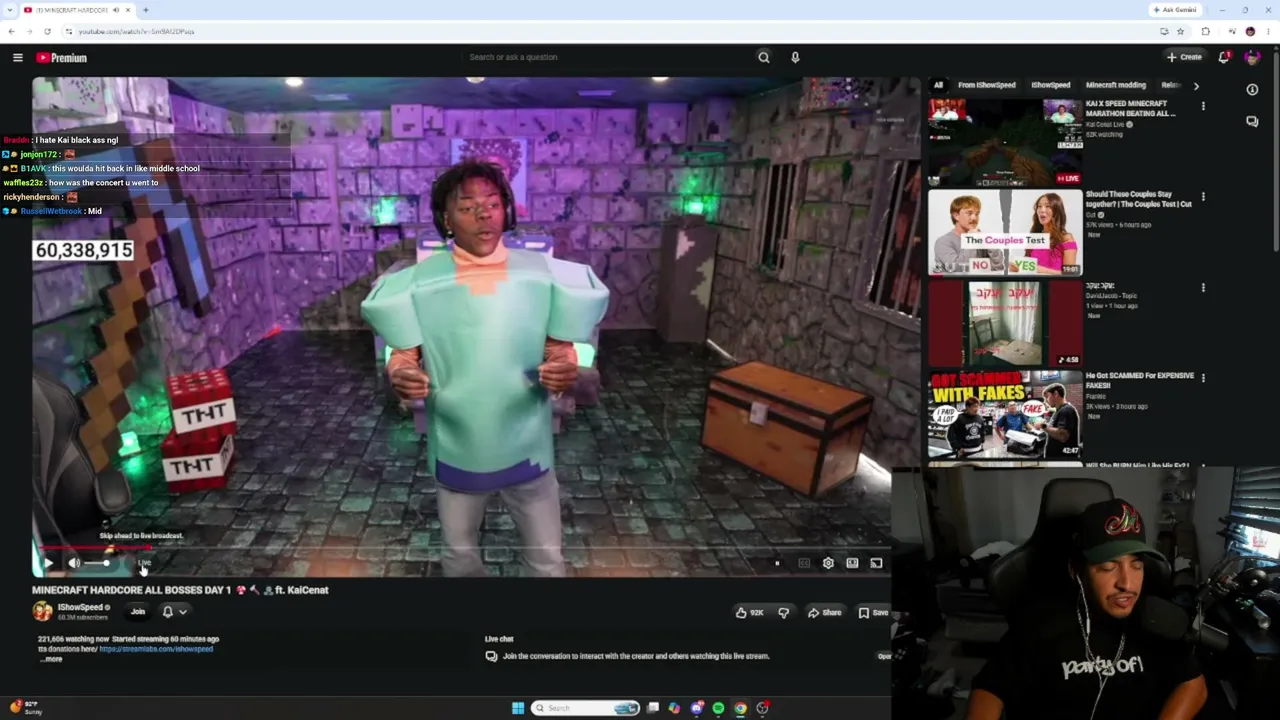The image size is (1280, 720).
Task: Toggle the autoplay switch in the player
Action: (x=777, y=563)
